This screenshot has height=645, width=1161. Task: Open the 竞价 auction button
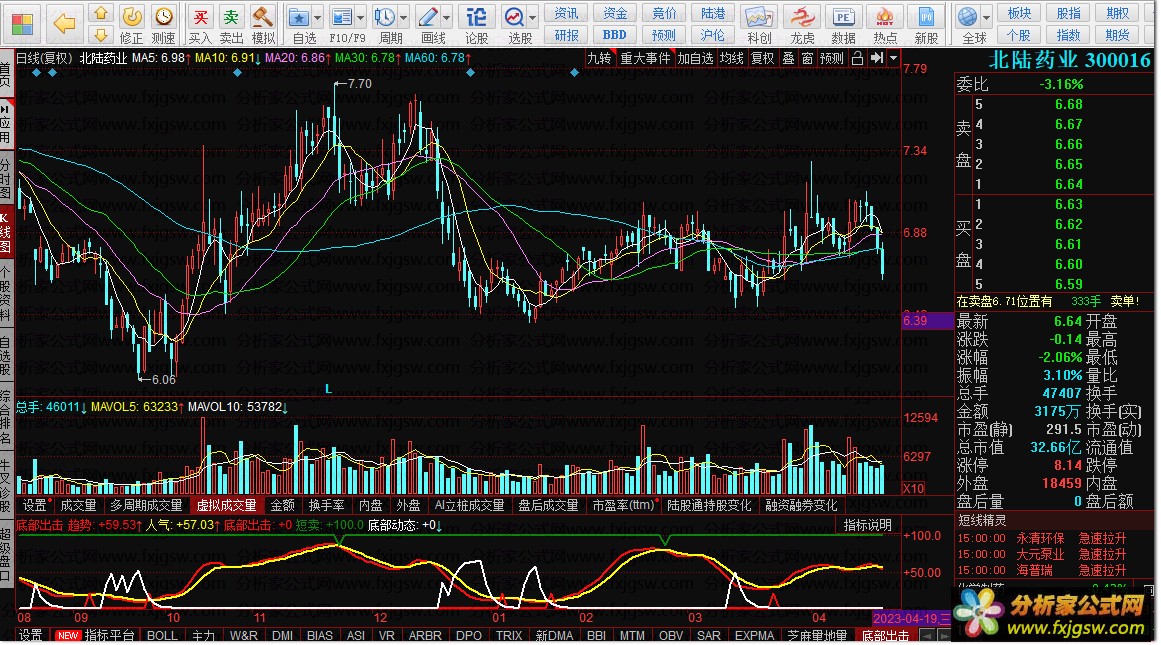point(664,13)
